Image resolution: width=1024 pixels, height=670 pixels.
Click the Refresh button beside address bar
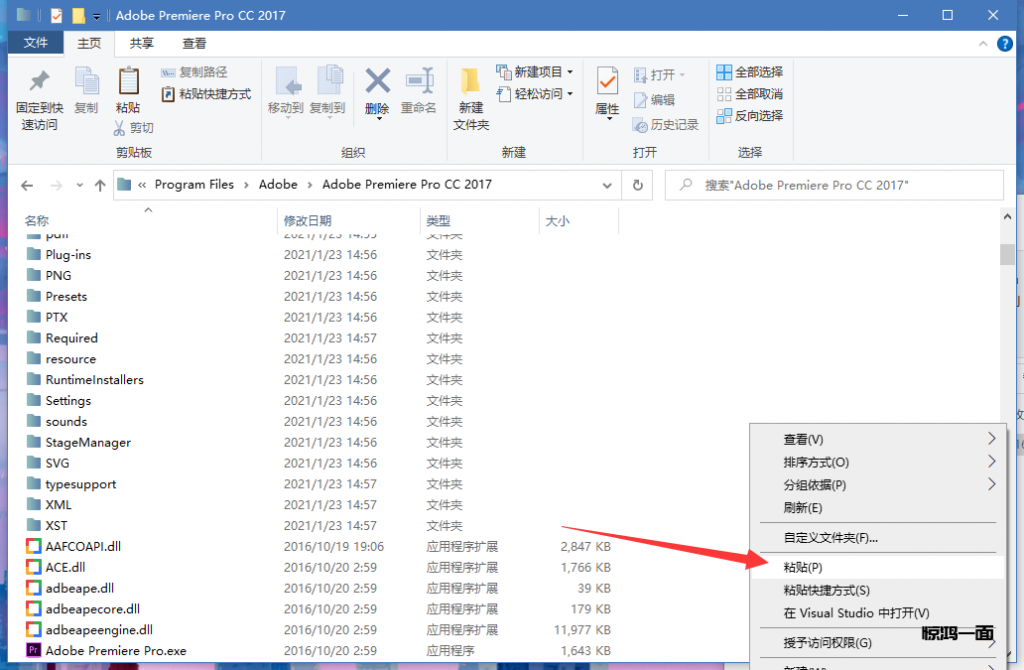(637, 185)
